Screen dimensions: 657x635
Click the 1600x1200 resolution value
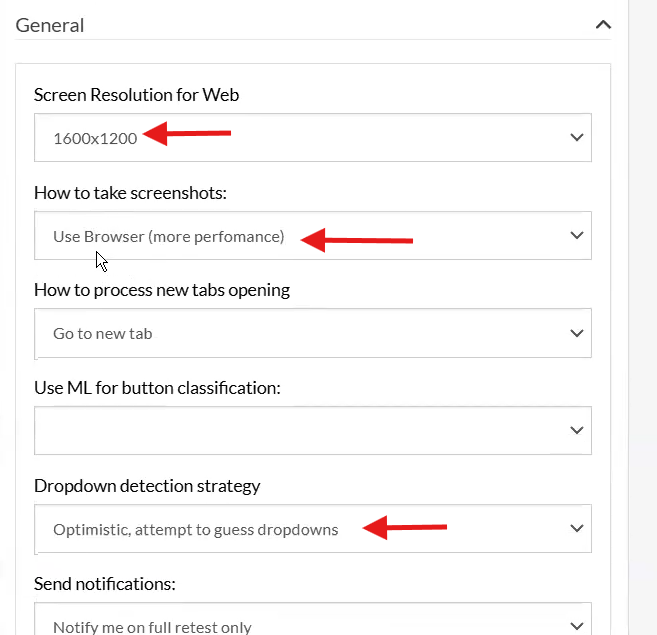[x=95, y=139]
